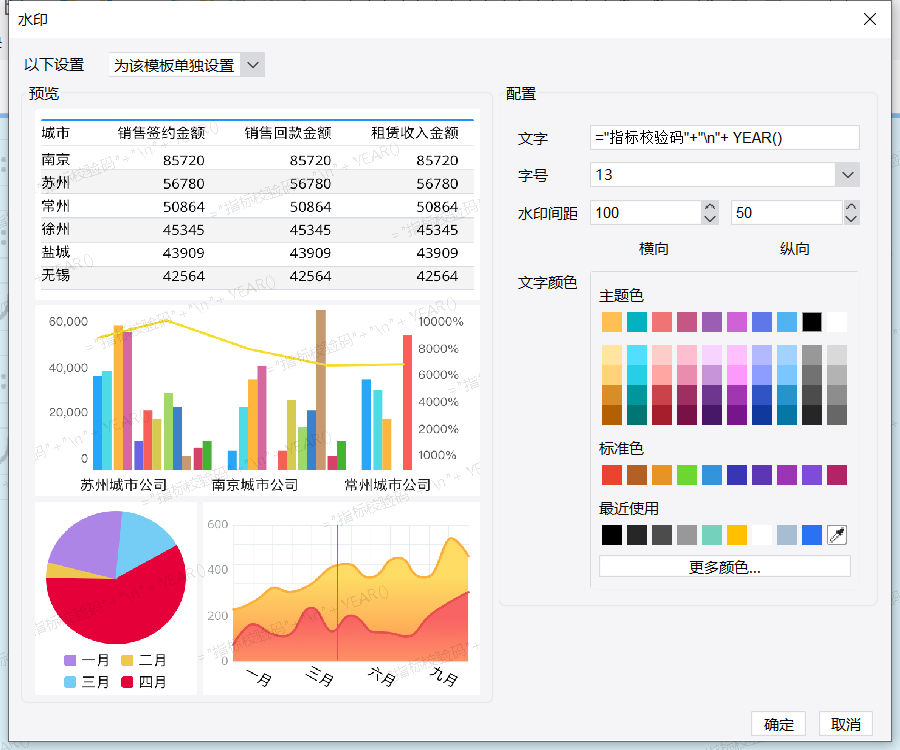Select the teal-green swatch in 最近使用
Screen dimensions: 900x750
pos(712,535)
